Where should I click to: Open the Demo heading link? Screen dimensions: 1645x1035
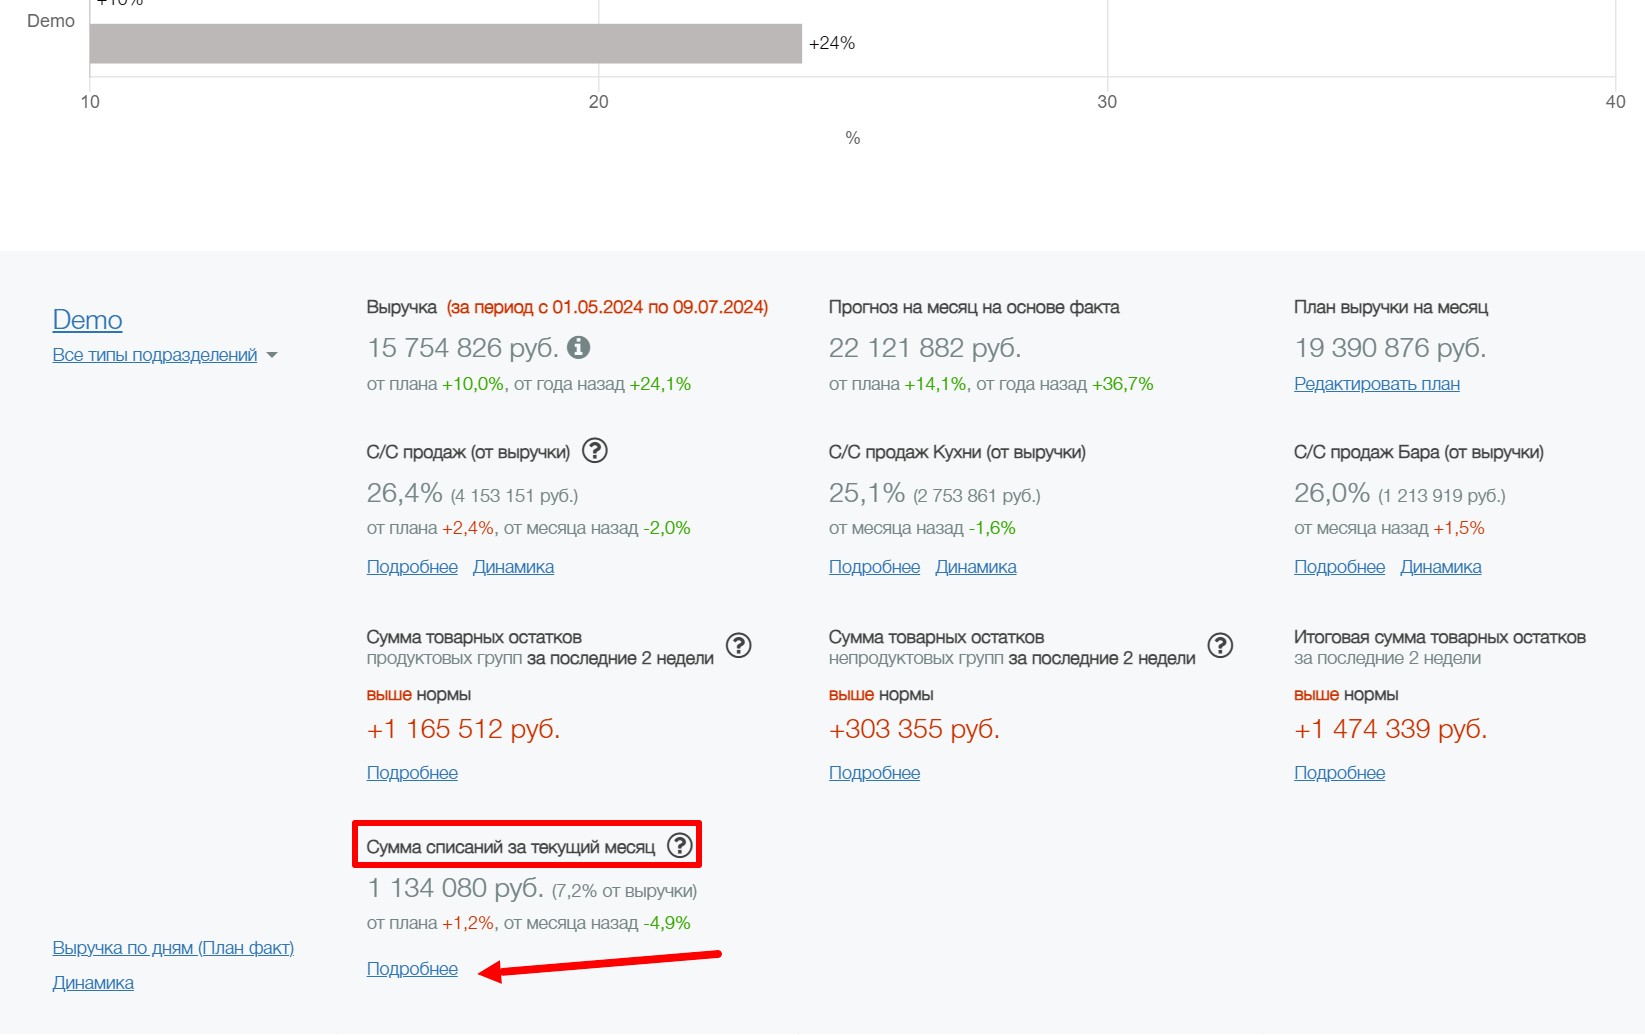click(87, 320)
